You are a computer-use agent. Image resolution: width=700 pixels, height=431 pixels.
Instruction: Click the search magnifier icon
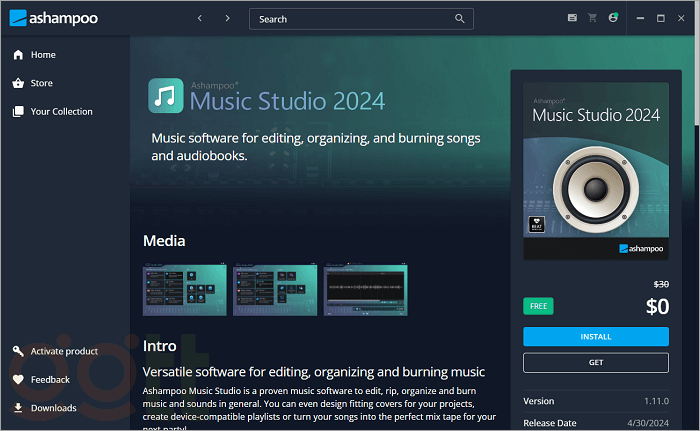(x=460, y=18)
